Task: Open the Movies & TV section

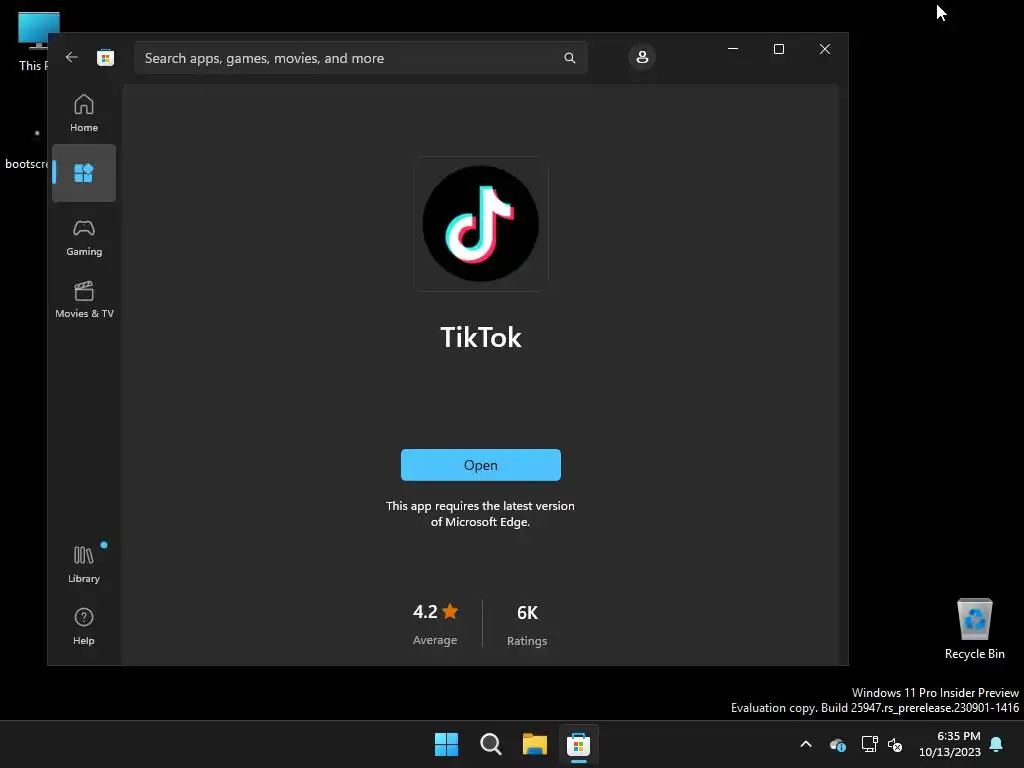Action: point(84,299)
